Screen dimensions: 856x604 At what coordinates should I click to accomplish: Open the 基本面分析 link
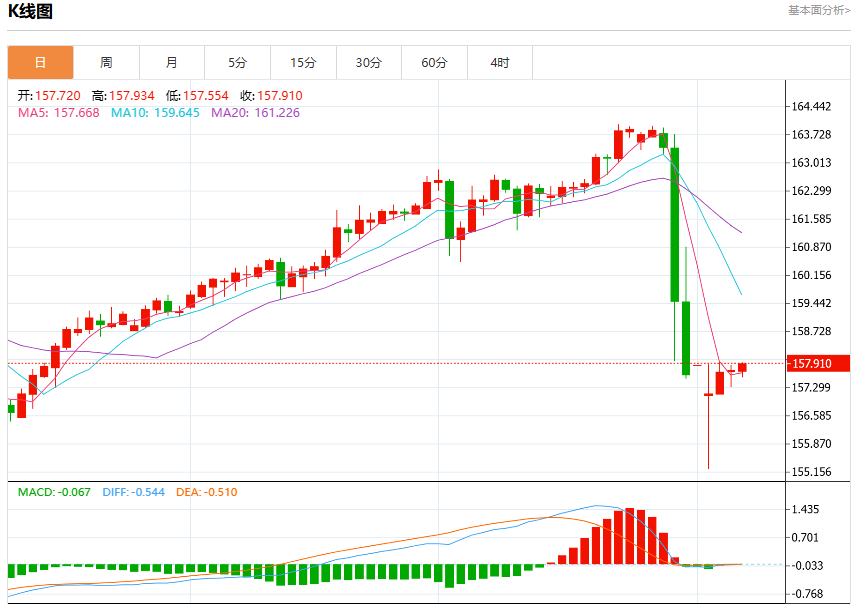pyautogui.click(x=819, y=10)
